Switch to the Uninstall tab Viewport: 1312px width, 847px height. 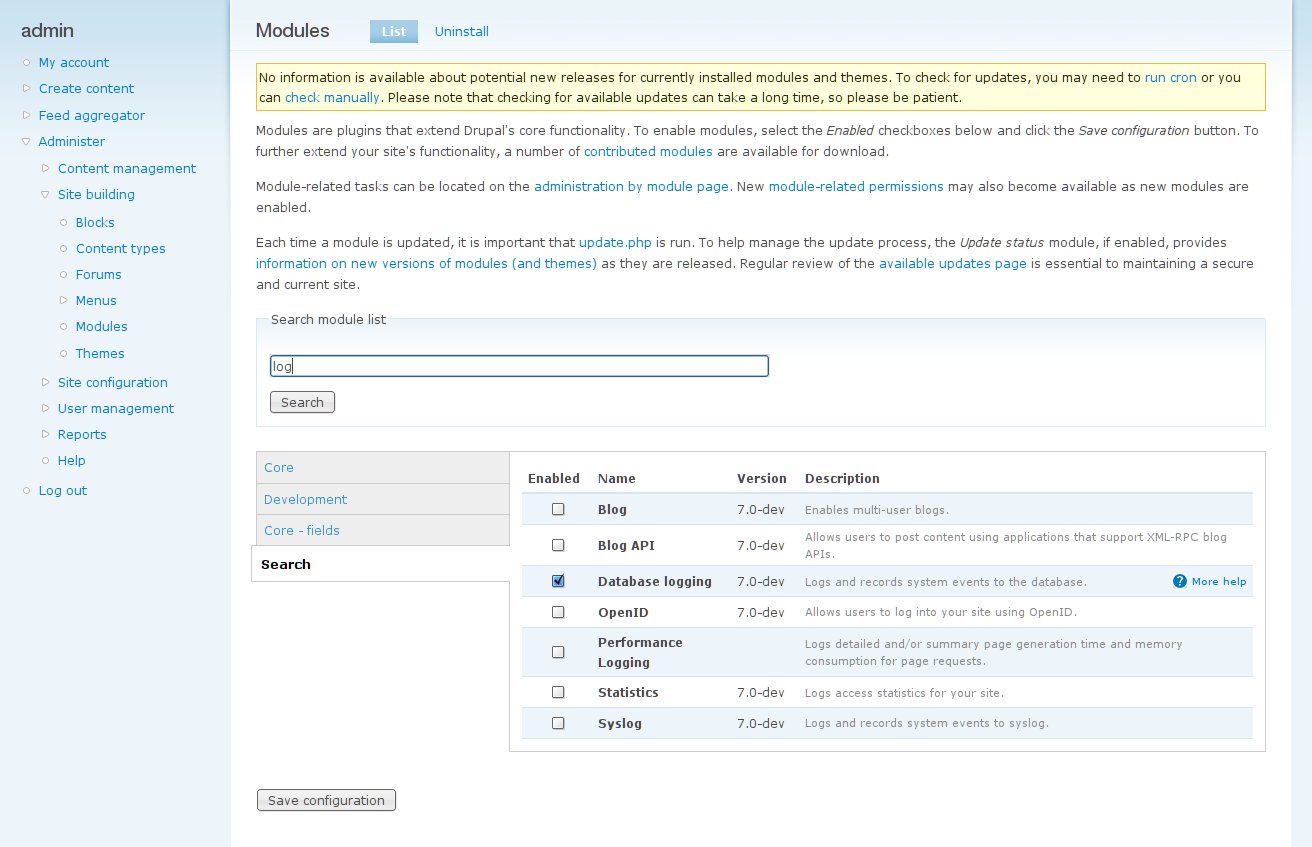(x=461, y=31)
